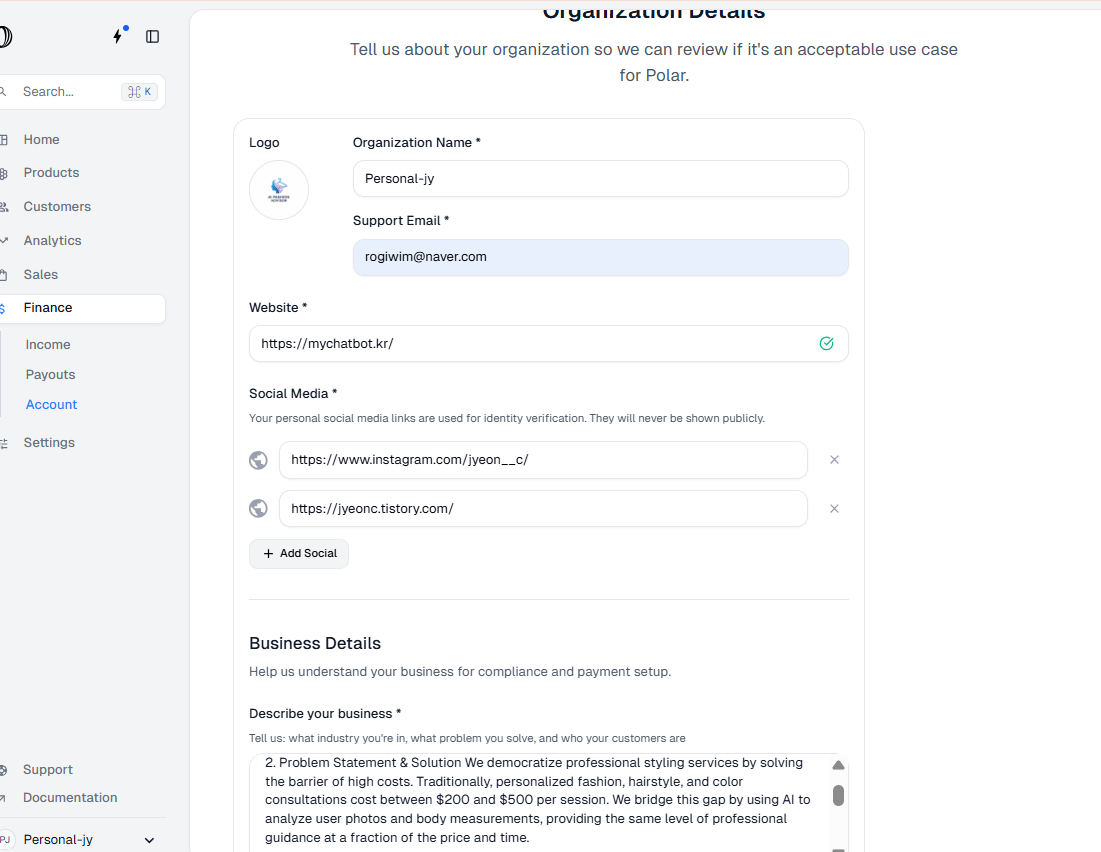This screenshot has width=1101, height=852.
Task: Open the Income sub-item
Action: (48, 345)
